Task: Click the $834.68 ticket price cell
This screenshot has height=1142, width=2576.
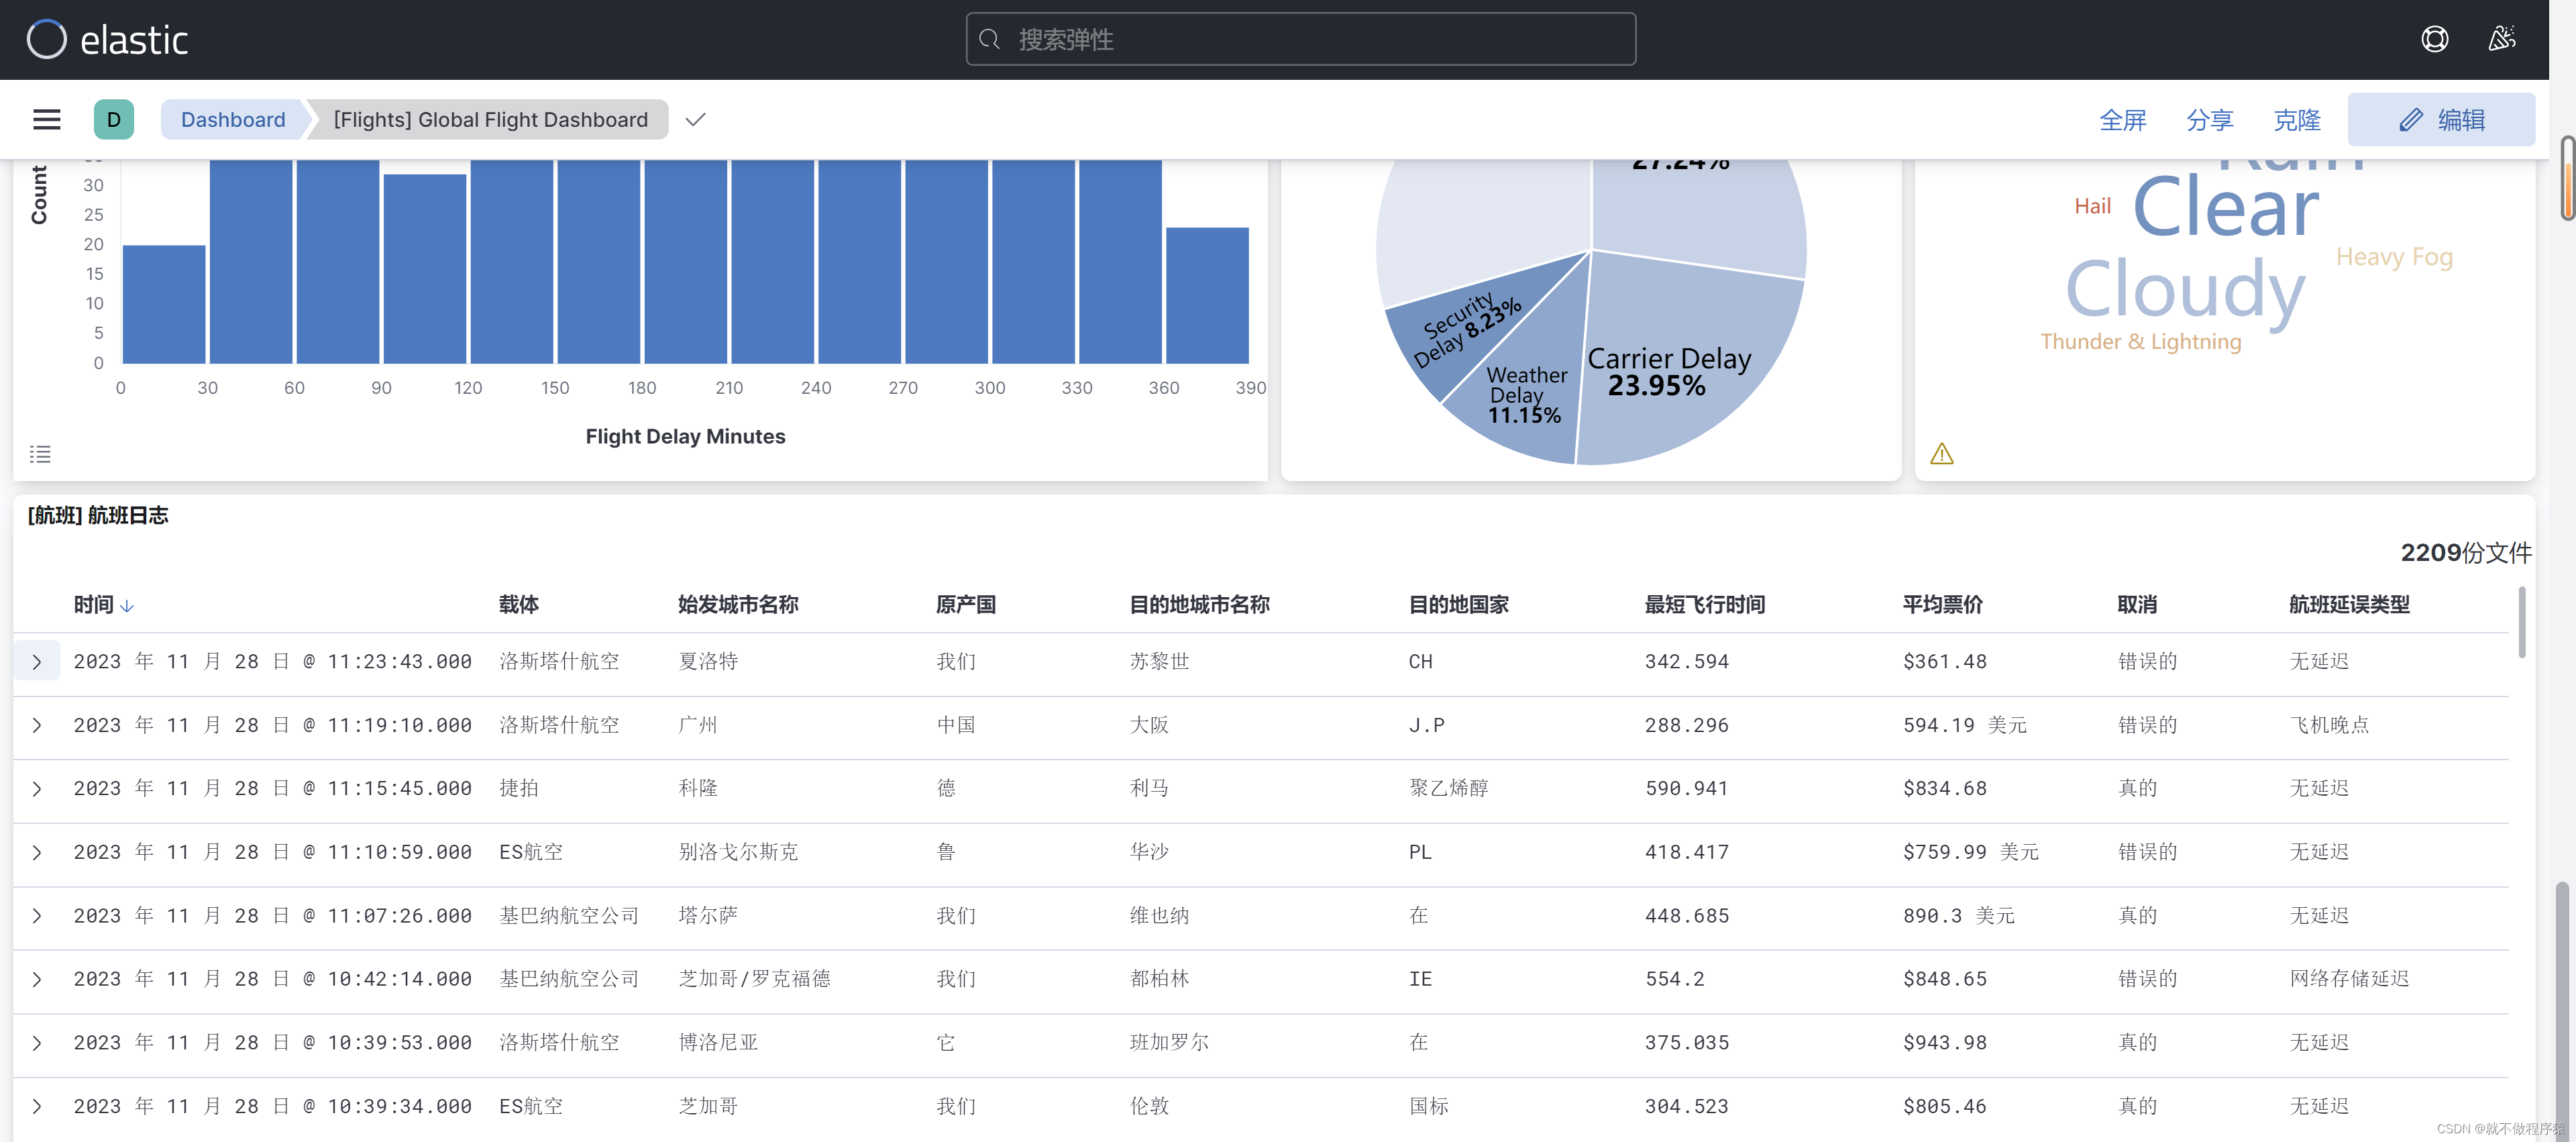Action: (x=1944, y=789)
